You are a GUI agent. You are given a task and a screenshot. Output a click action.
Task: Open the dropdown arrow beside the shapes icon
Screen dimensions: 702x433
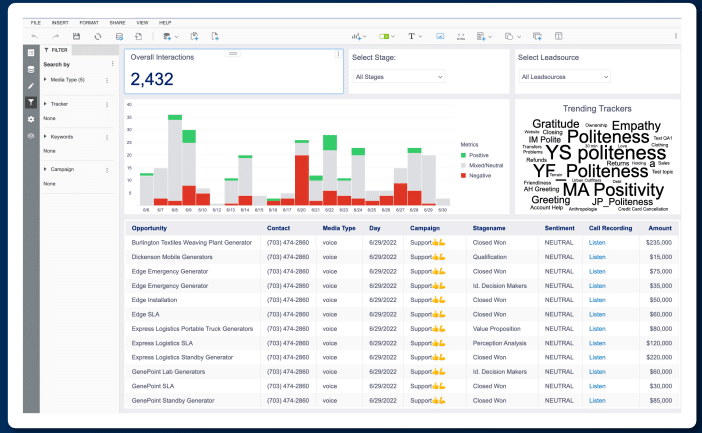[519, 37]
